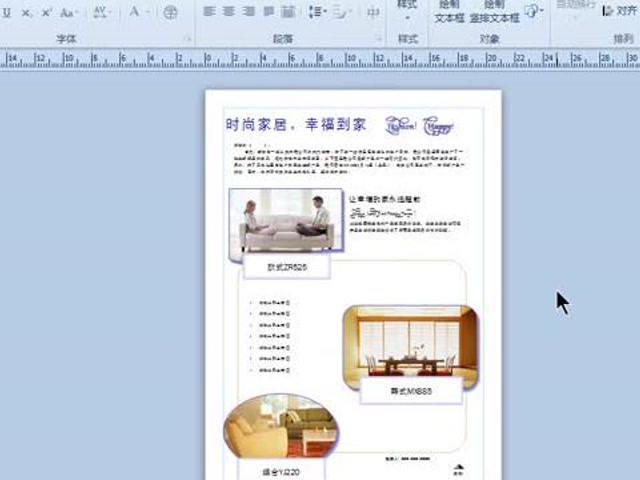640x480 pixels.
Task: Open the shapes dropdown in 对象 group
Action: (x=534, y=11)
